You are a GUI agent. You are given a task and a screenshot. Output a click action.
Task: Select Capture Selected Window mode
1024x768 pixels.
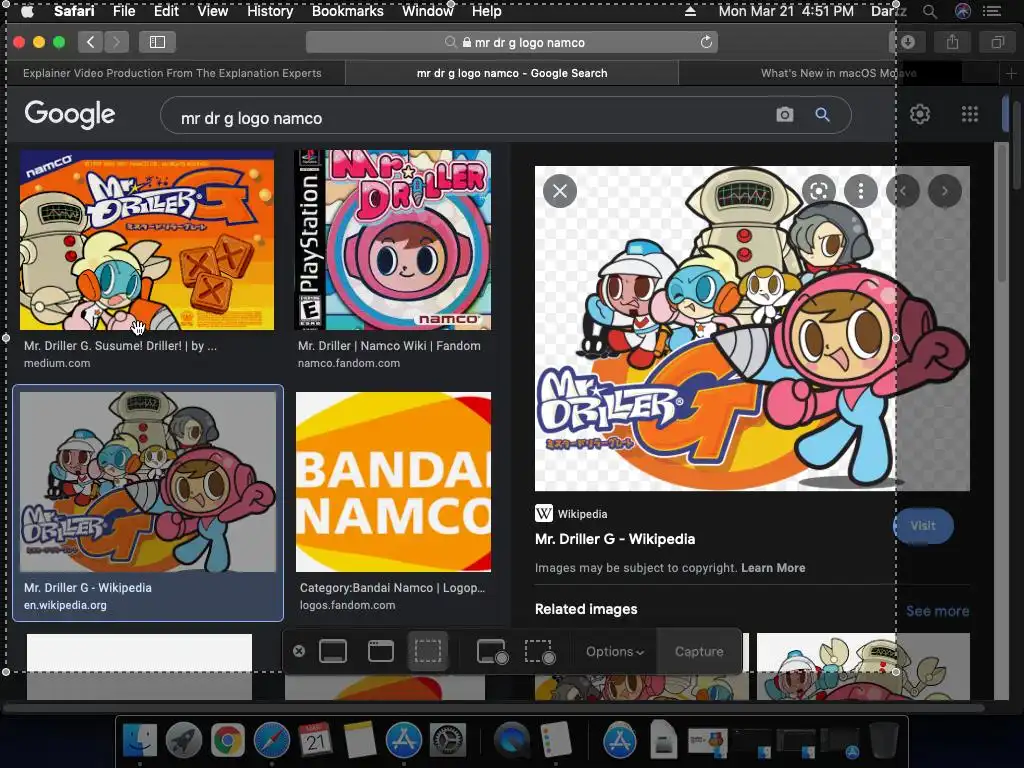tap(381, 651)
